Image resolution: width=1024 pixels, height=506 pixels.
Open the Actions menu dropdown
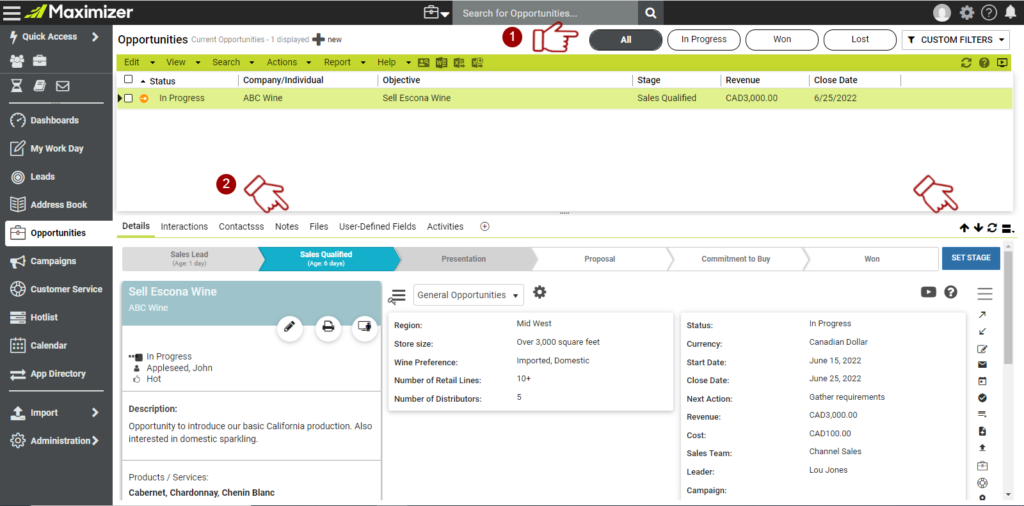tap(287, 62)
